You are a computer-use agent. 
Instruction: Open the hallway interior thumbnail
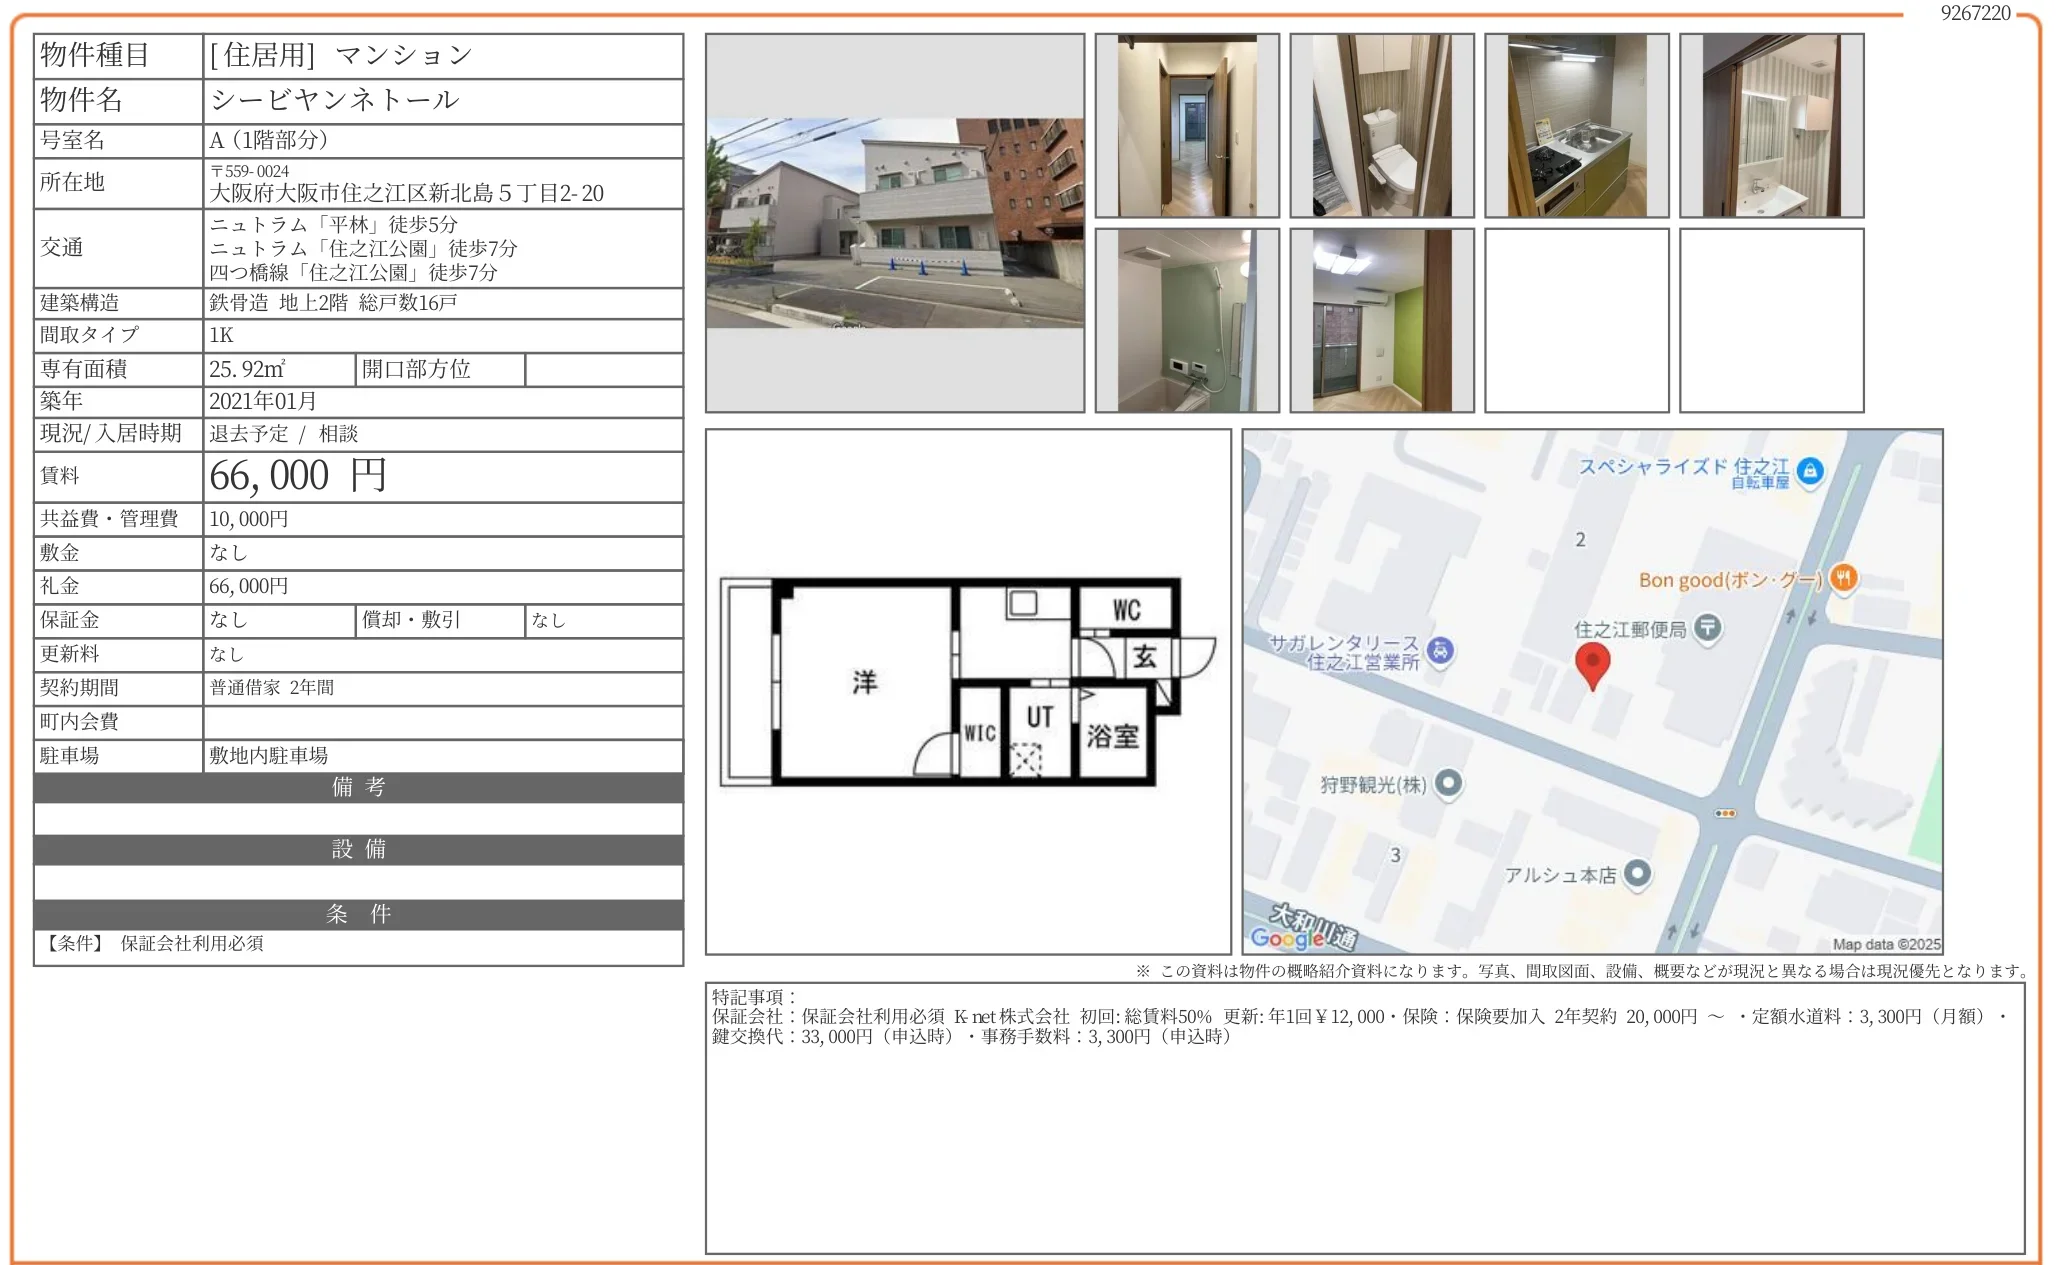pos(1186,125)
